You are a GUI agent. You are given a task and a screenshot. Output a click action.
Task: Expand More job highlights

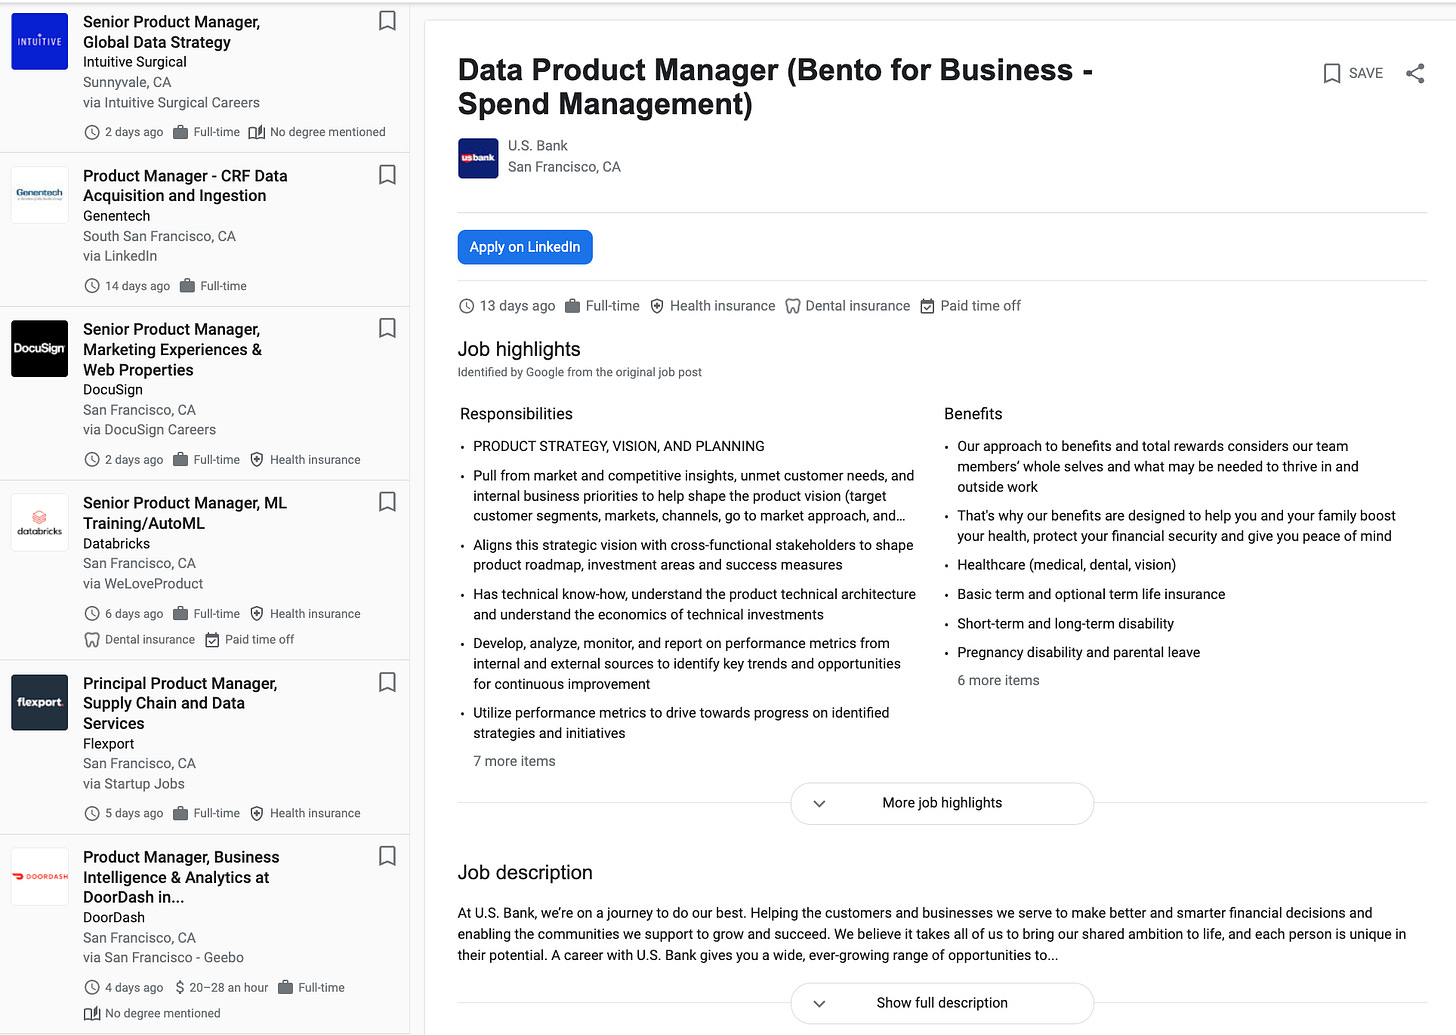point(942,803)
